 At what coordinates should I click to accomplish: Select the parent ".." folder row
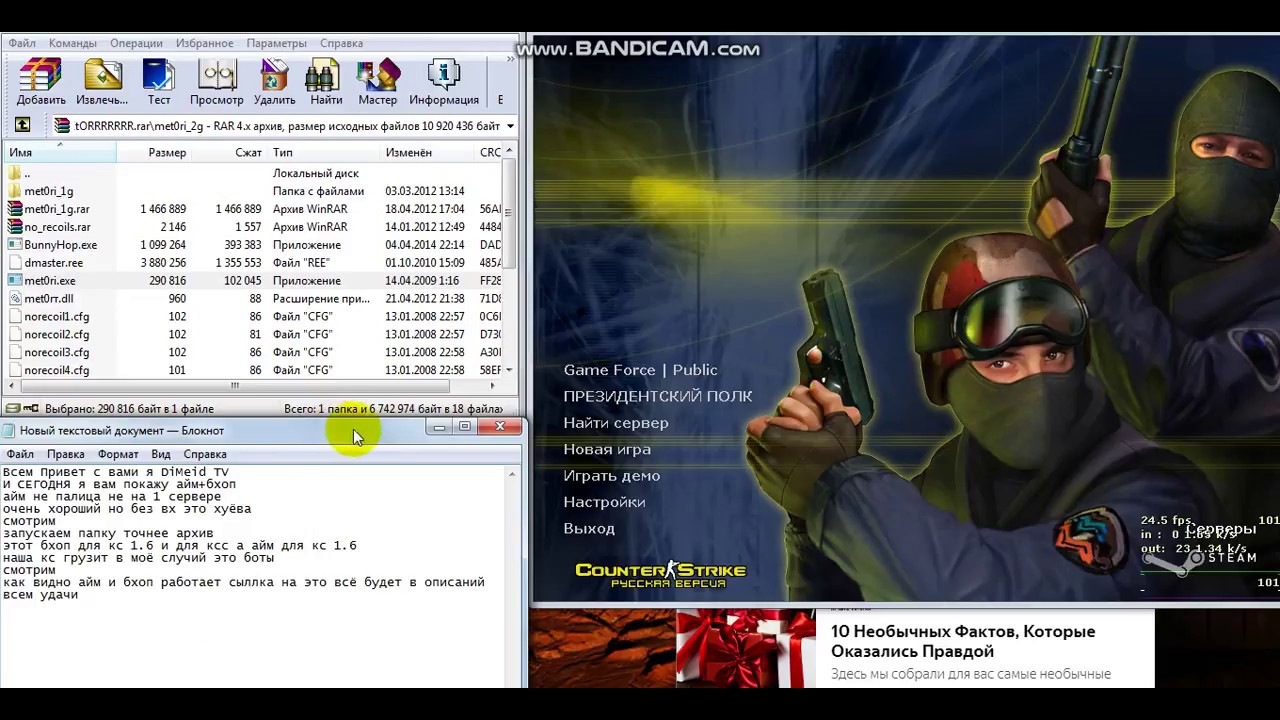(x=253, y=173)
